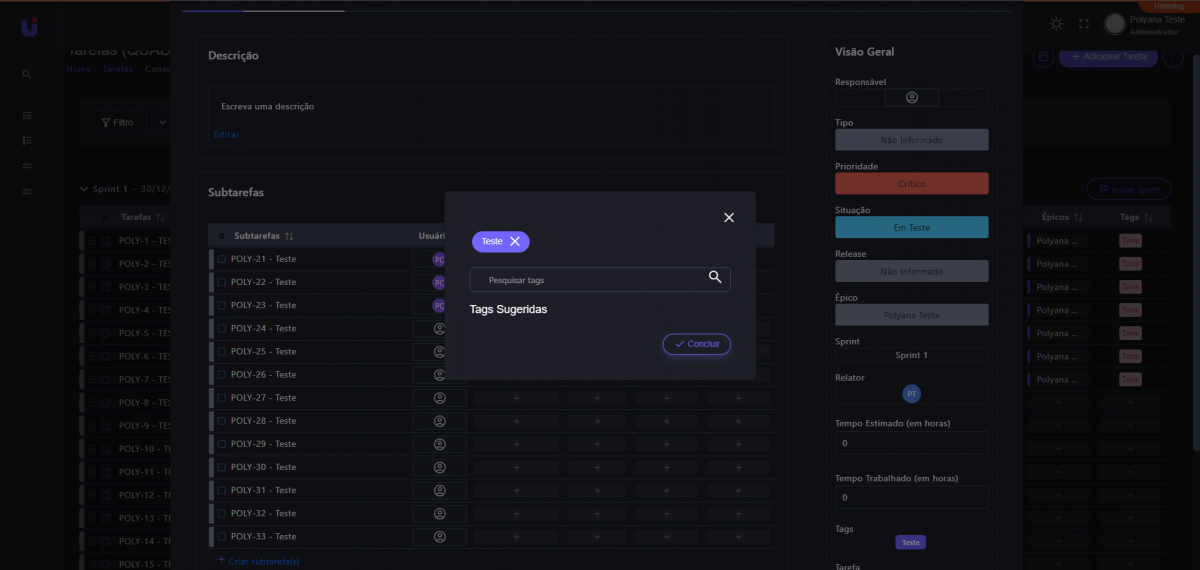Click the PT avatar under Relator
1200x570 pixels.
[x=912, y=394]
